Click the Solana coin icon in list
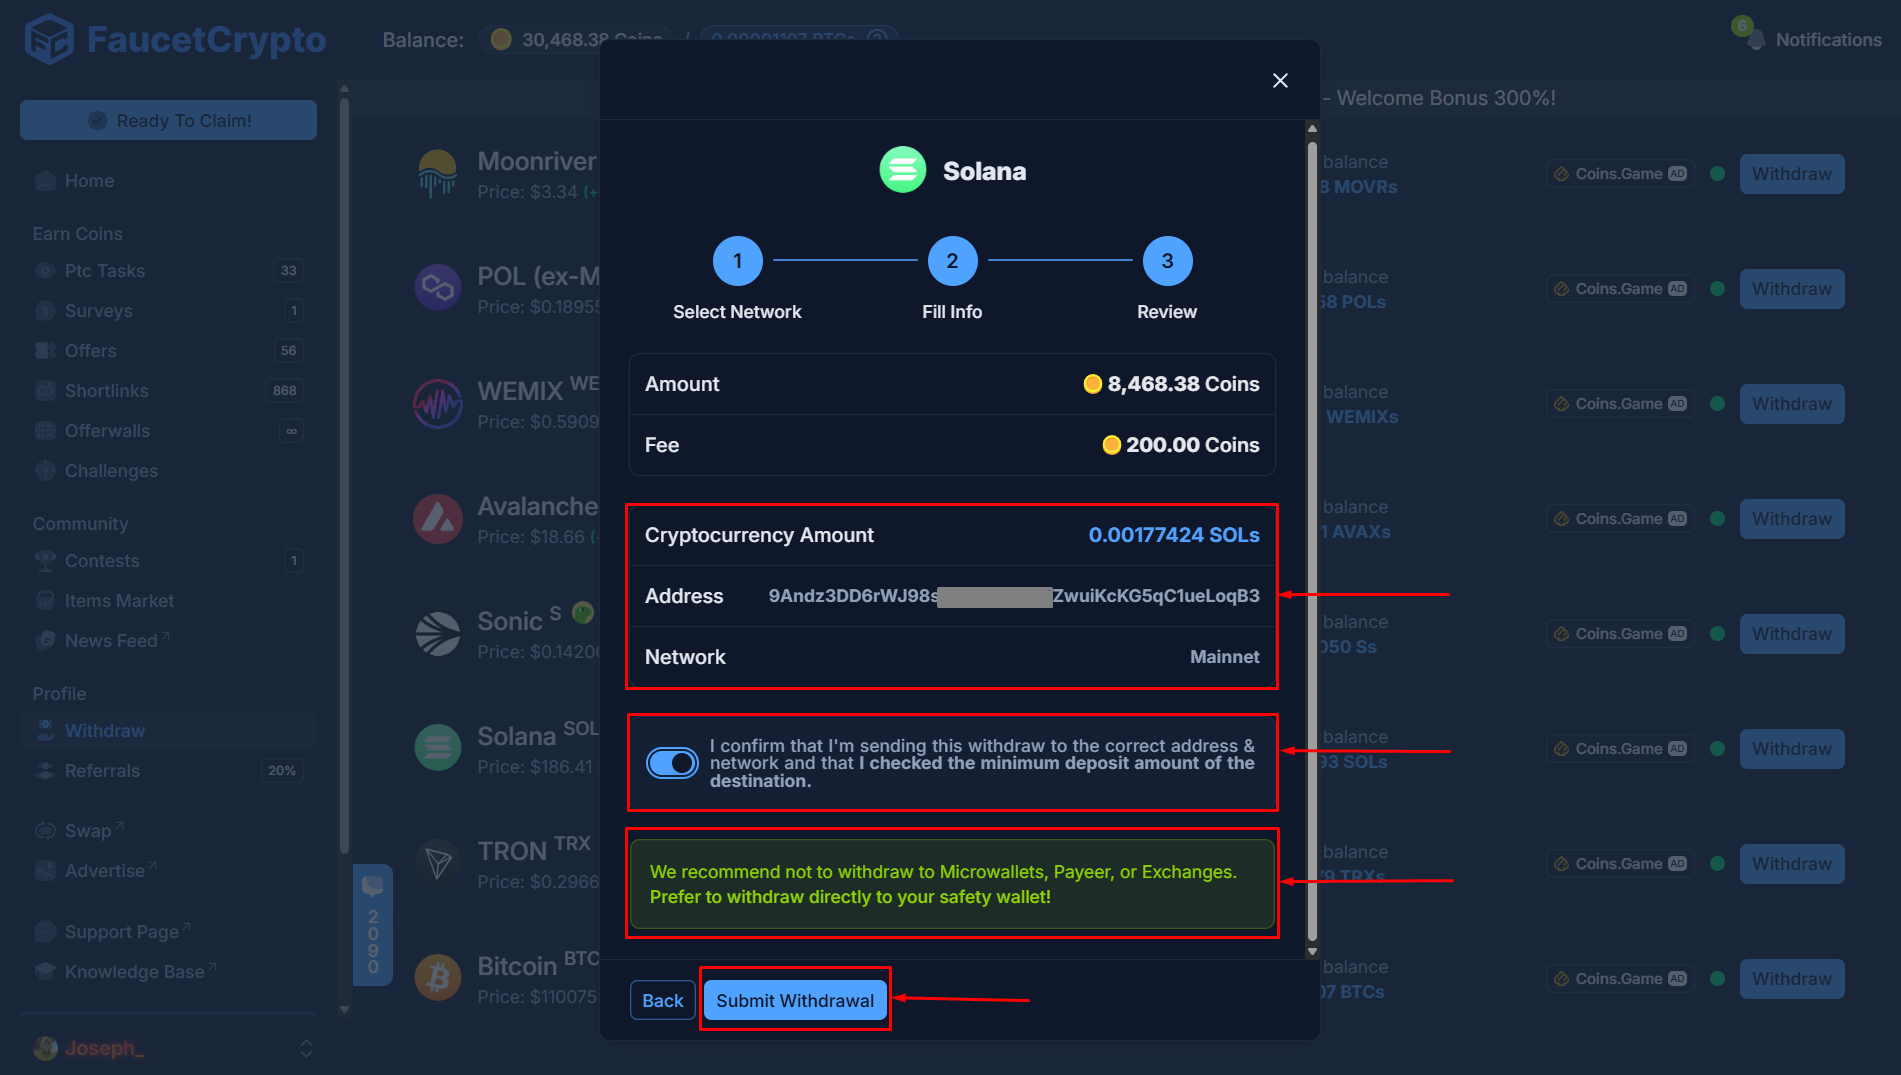This screenshot has width=1901, height=1075. [x=438, y=749]
